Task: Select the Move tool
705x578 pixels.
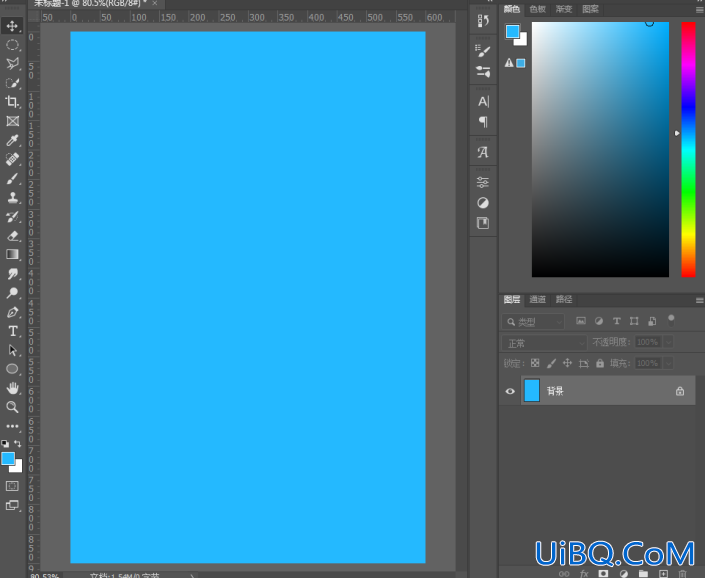Action: click(x=12, y=26)
